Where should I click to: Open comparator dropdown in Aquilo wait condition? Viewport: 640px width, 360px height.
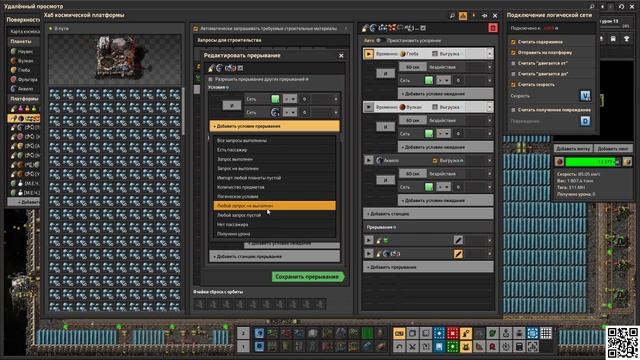point(444,187)
